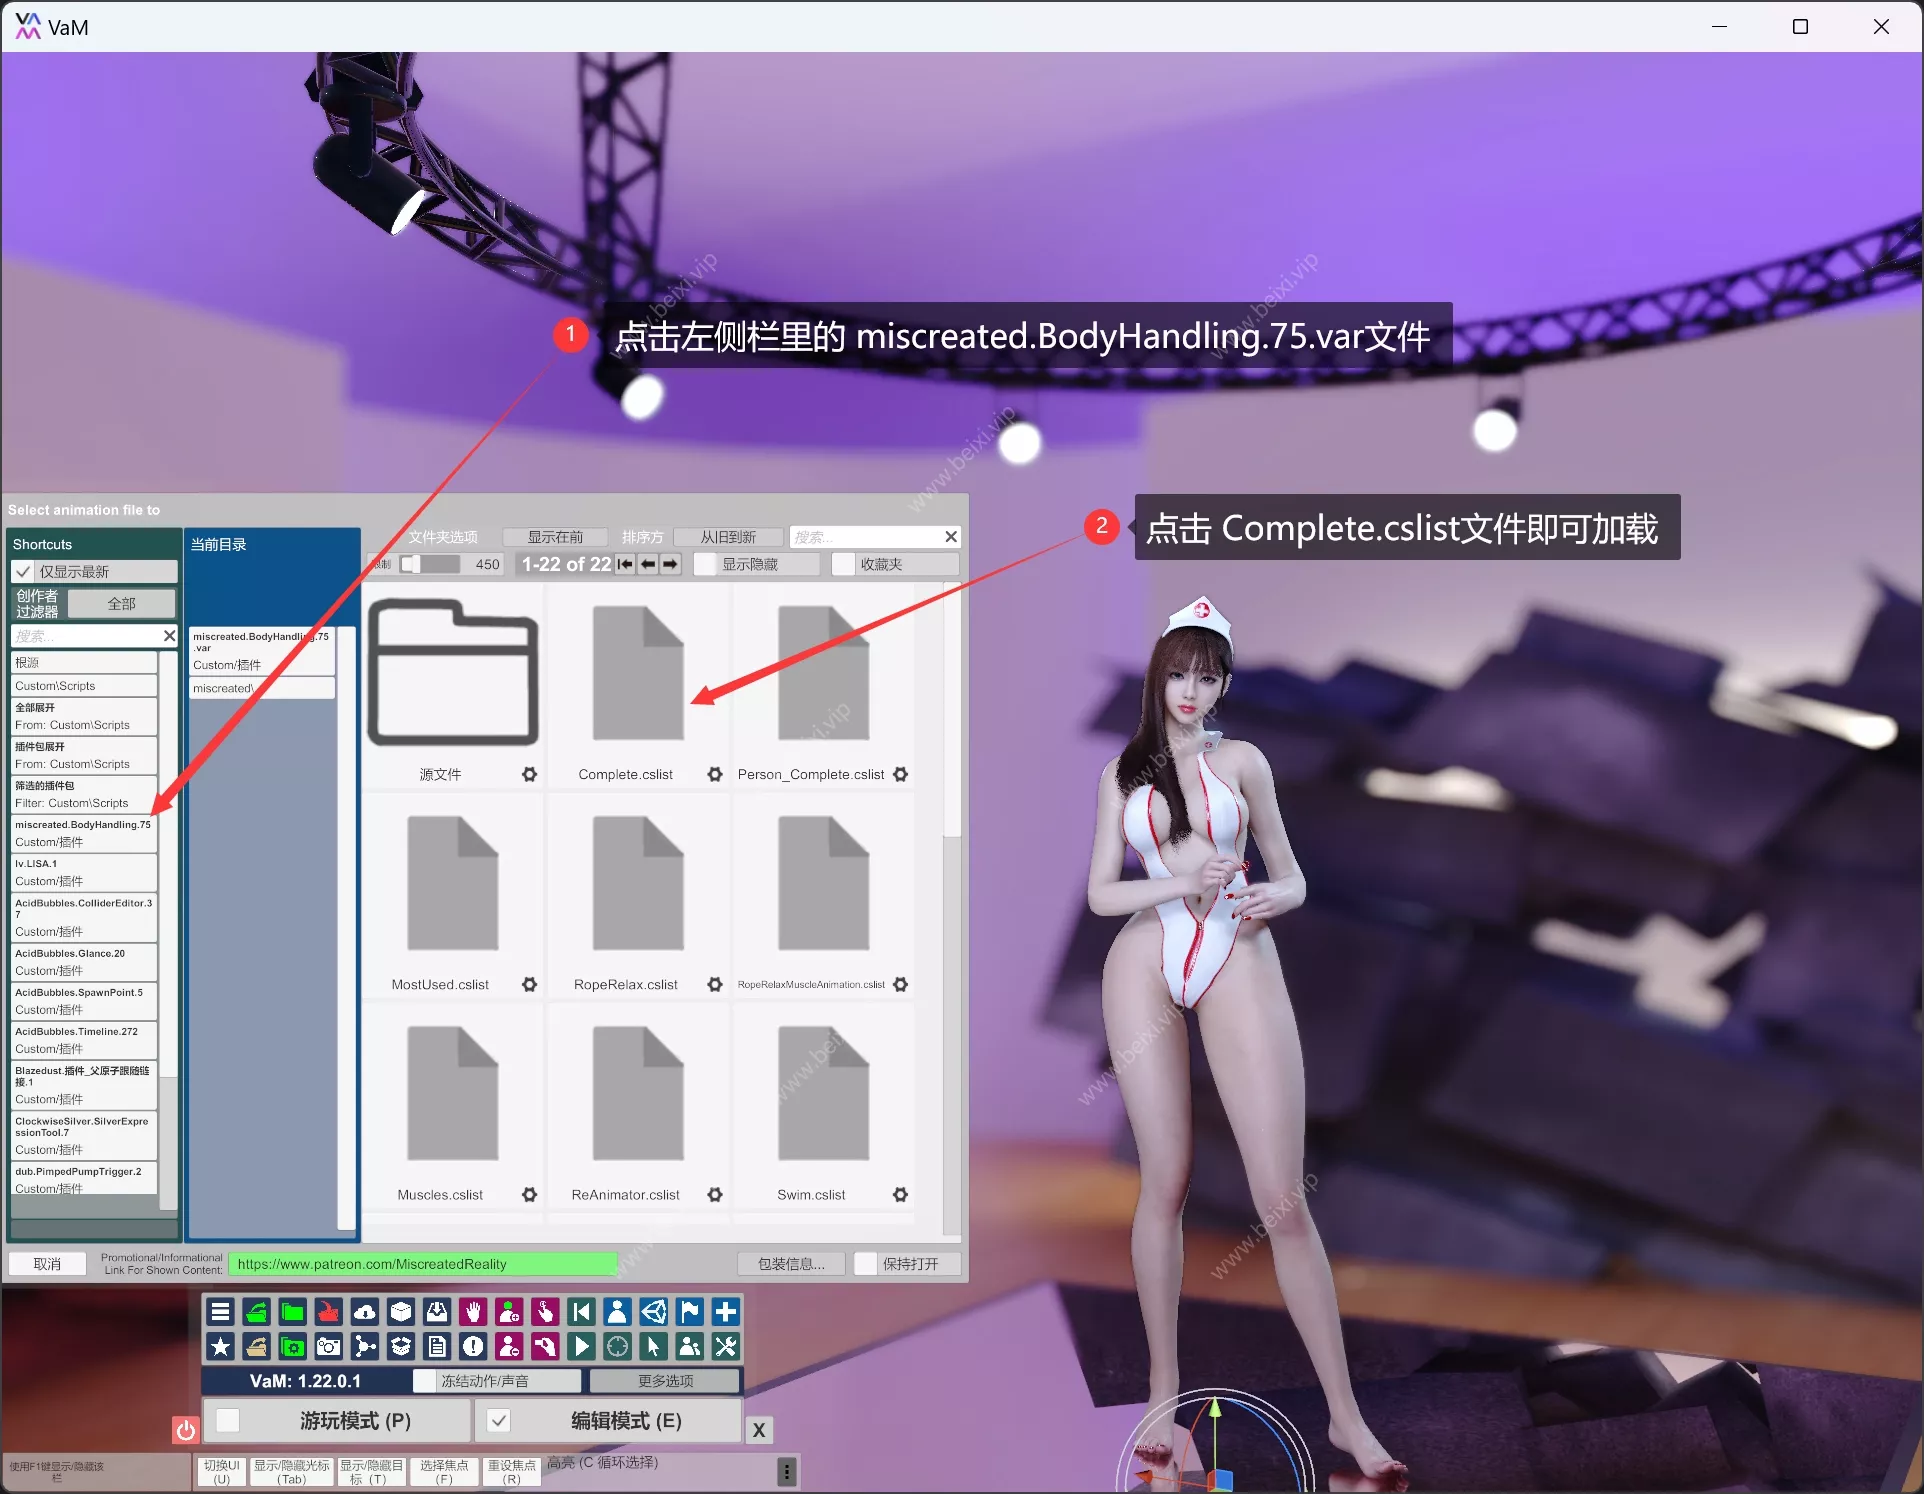Toggle 仅显示最新 checkbox in Shortcuts
Screen dimensions: 1924x1494
click(x=24, y=571)
